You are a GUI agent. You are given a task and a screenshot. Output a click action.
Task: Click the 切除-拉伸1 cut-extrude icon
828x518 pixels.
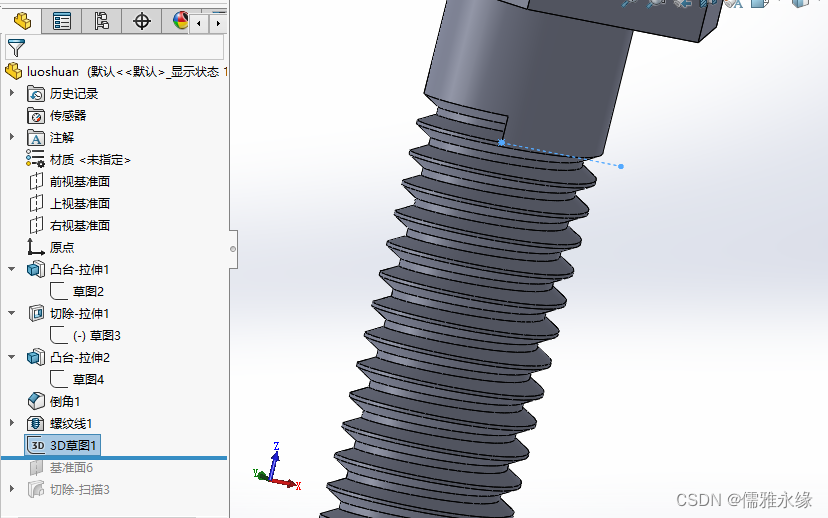pos(36,314)
